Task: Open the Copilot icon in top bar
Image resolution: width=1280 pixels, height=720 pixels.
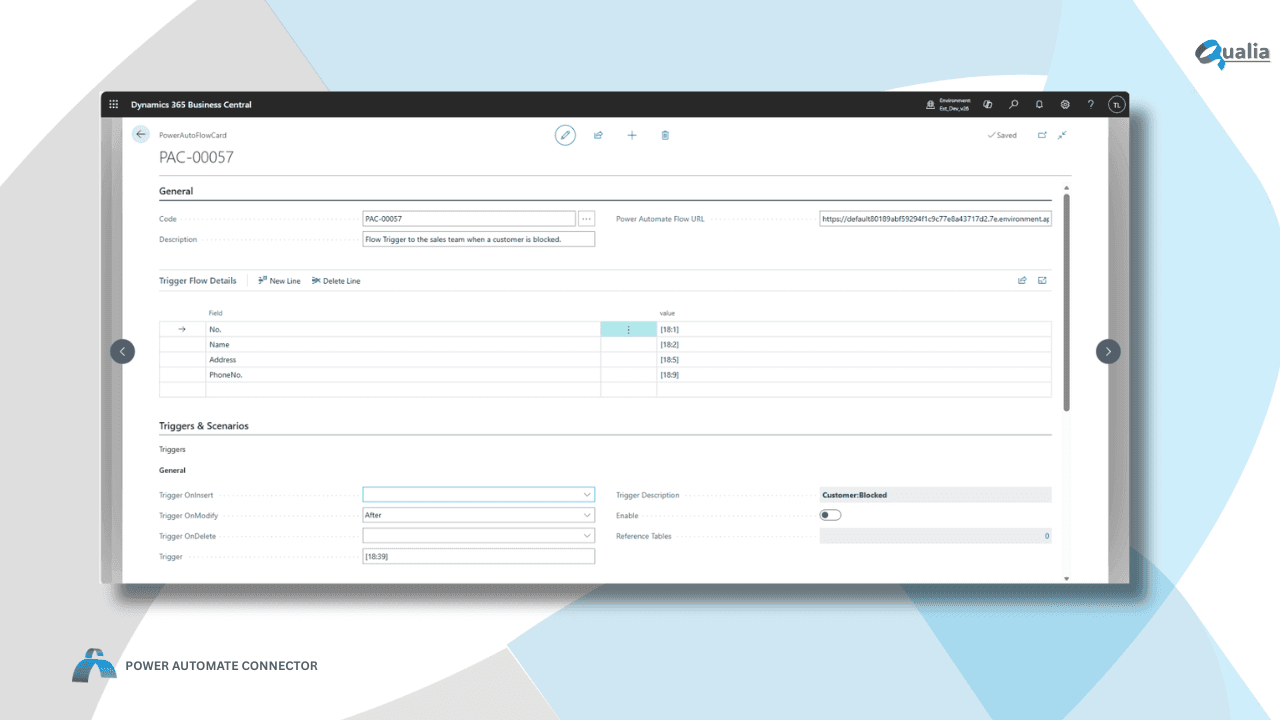Action: (987, 105)
